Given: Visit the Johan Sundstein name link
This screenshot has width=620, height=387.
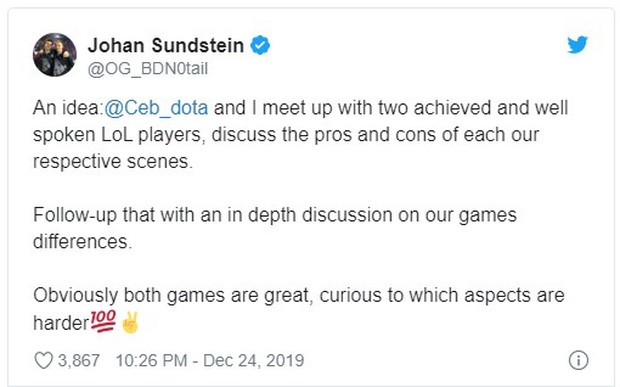Looking at the screenshot, I should tap(166, 45).
